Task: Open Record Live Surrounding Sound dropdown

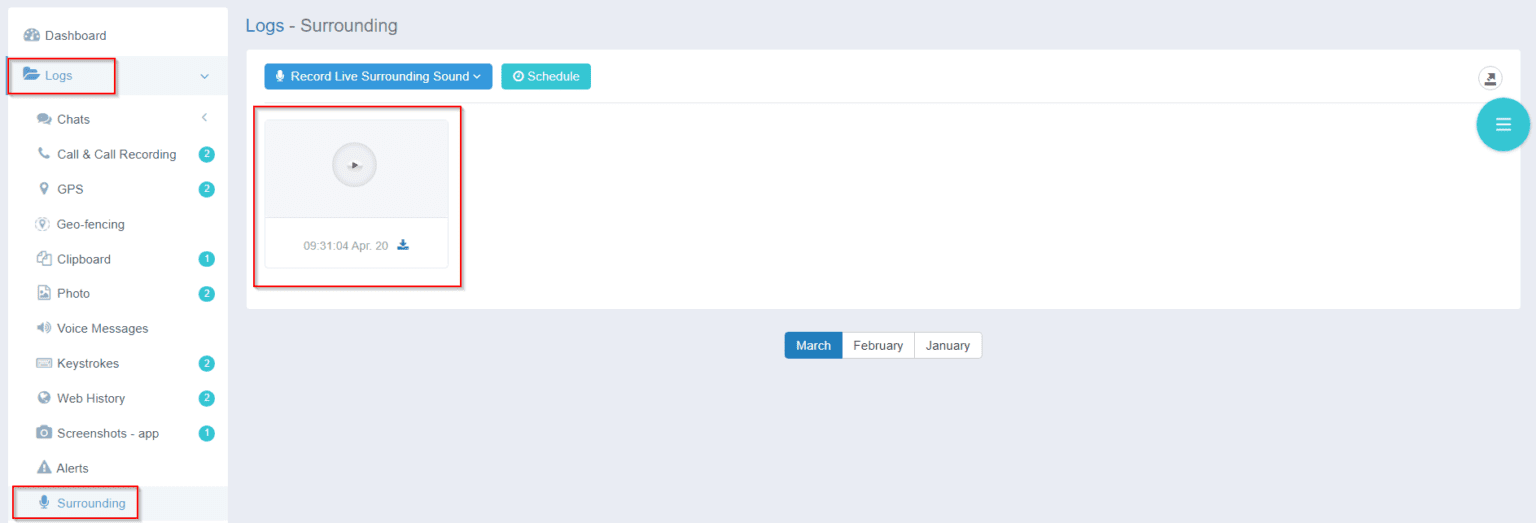Action: click(x=378, y=77)
